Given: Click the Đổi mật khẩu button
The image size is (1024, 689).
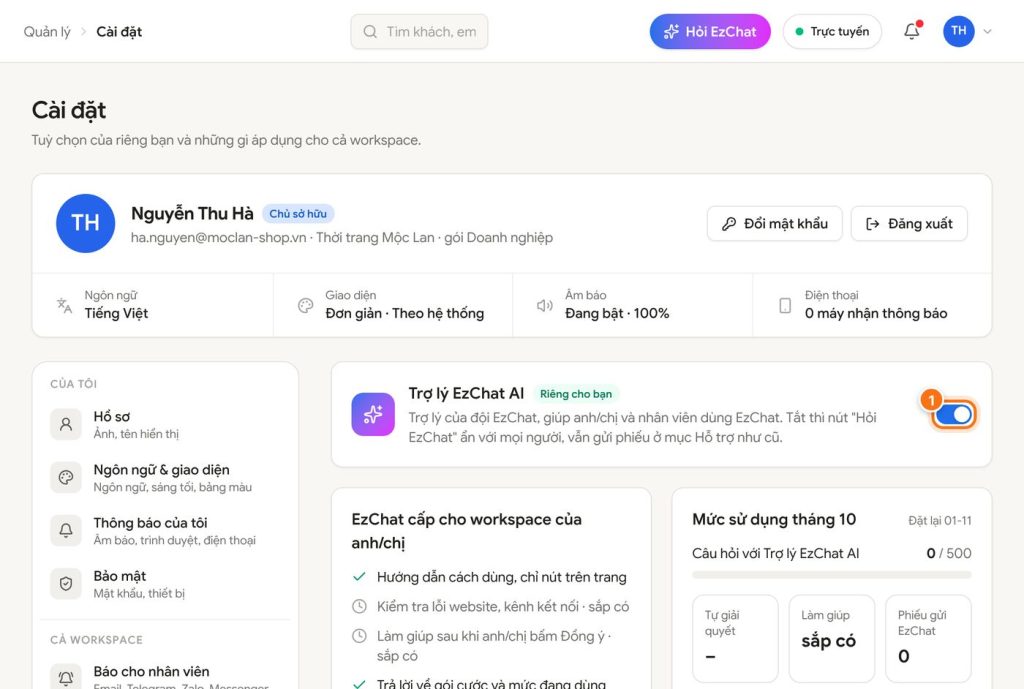Looking at the screenshot, I should click(x=775, y=224).
